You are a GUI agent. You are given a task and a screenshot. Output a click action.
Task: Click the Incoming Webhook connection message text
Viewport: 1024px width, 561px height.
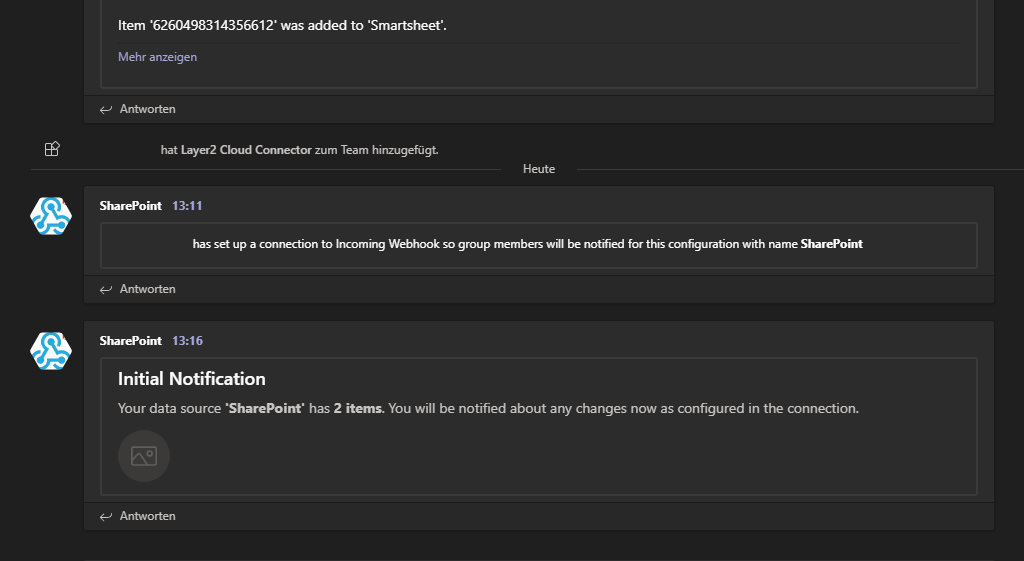pos(527,244)
